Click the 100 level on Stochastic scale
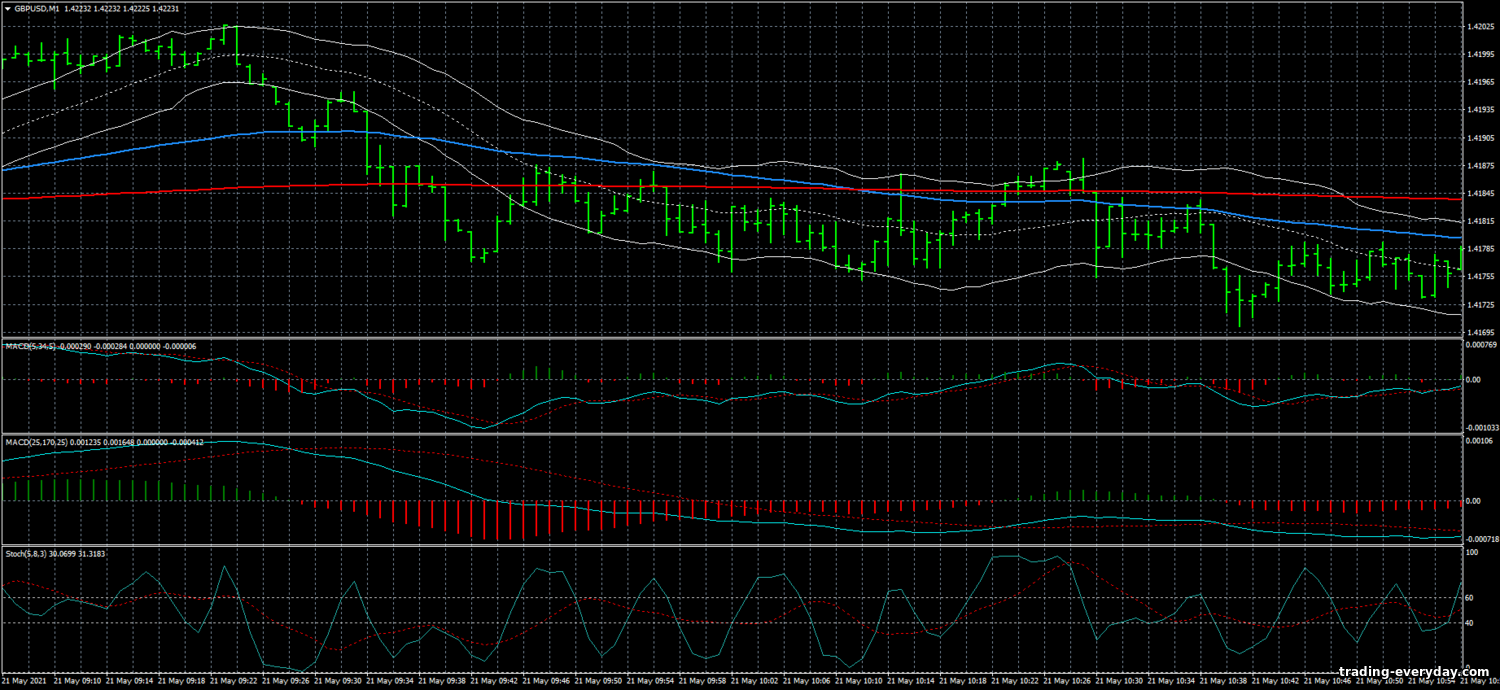The height and width of the screenshot is (690, 1500). click(x=1472, y=552)
